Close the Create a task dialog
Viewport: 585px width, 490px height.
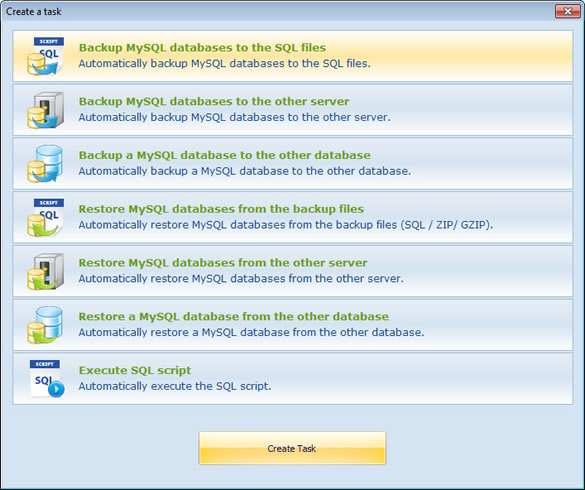tap(567, 11)
